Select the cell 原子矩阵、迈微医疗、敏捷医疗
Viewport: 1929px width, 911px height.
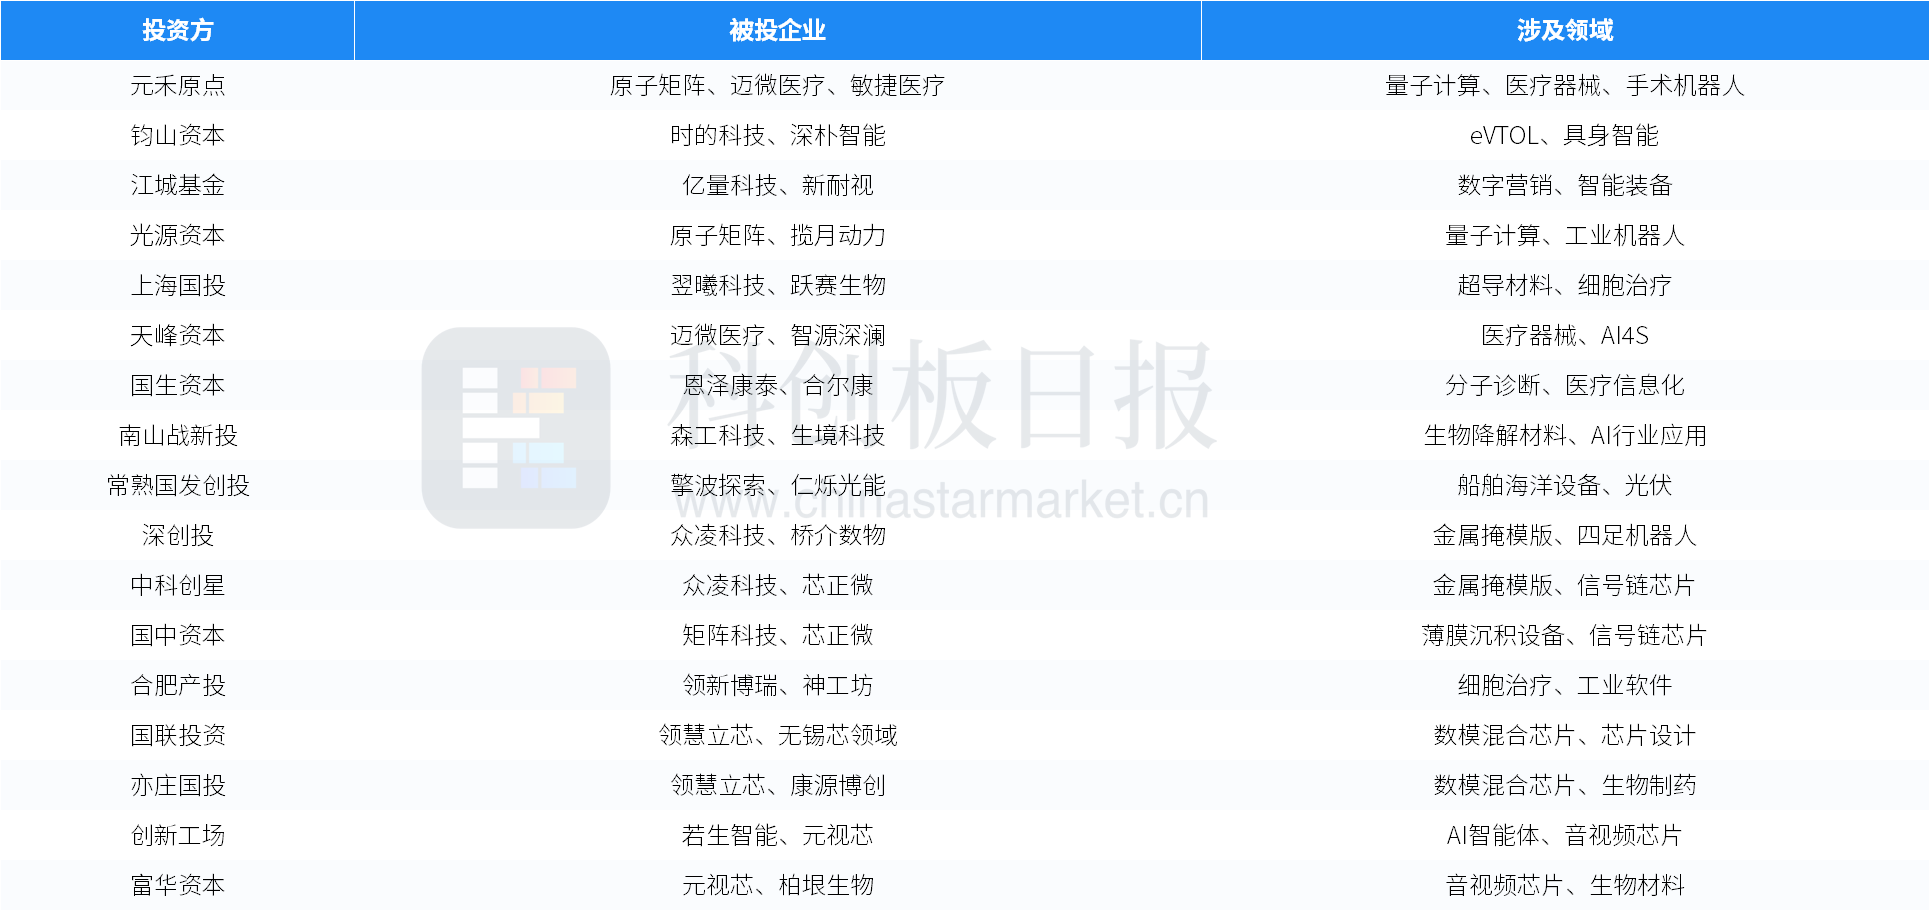(778, 85)
